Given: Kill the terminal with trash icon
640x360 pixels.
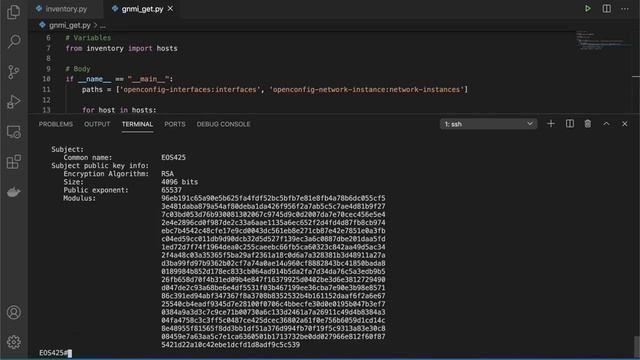Looking at the screenshot, I should [x=587, y=124].
